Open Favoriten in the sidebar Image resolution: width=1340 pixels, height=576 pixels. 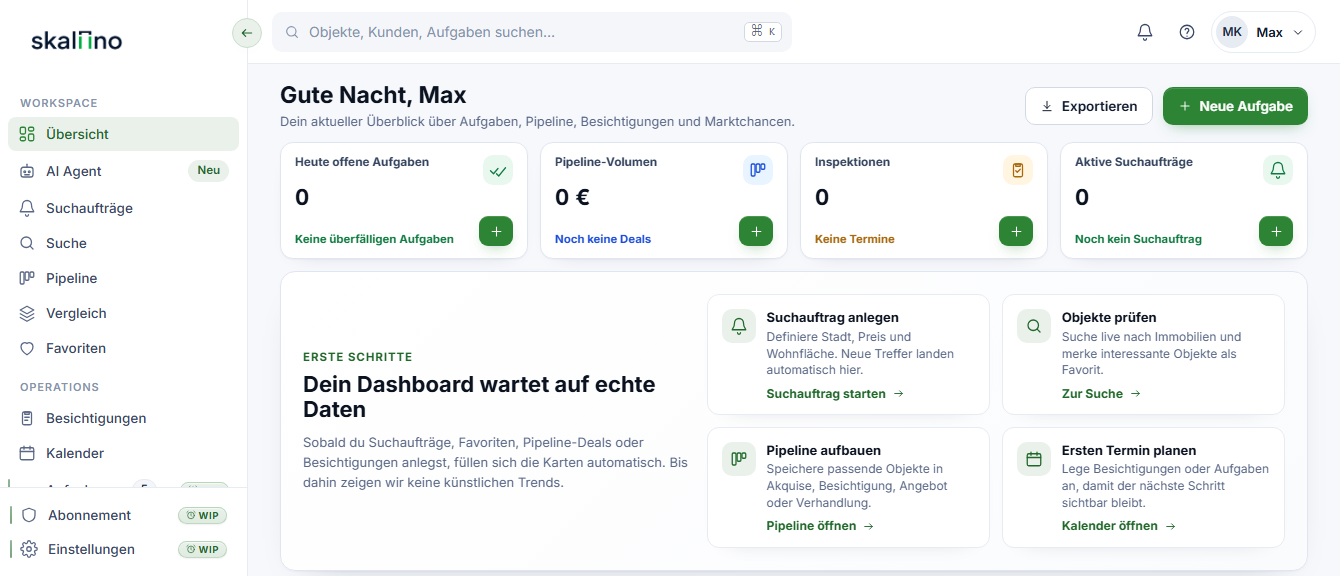coord(123,348)
